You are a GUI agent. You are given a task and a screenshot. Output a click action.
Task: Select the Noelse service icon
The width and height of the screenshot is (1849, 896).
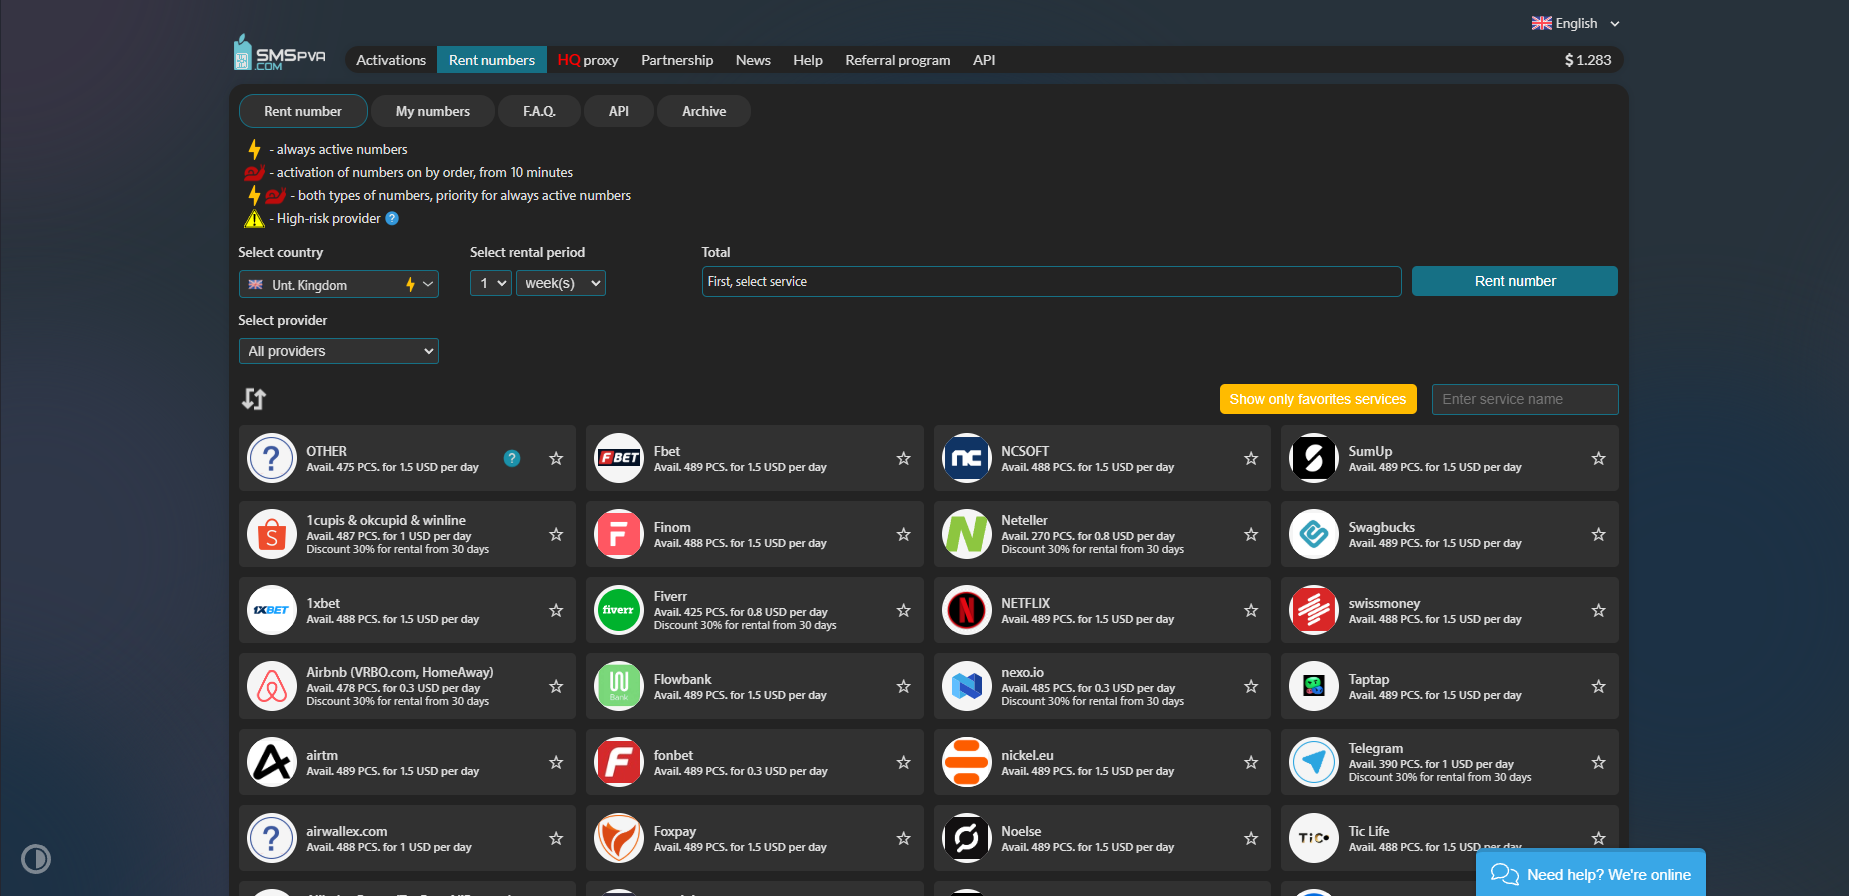(966, 838)
